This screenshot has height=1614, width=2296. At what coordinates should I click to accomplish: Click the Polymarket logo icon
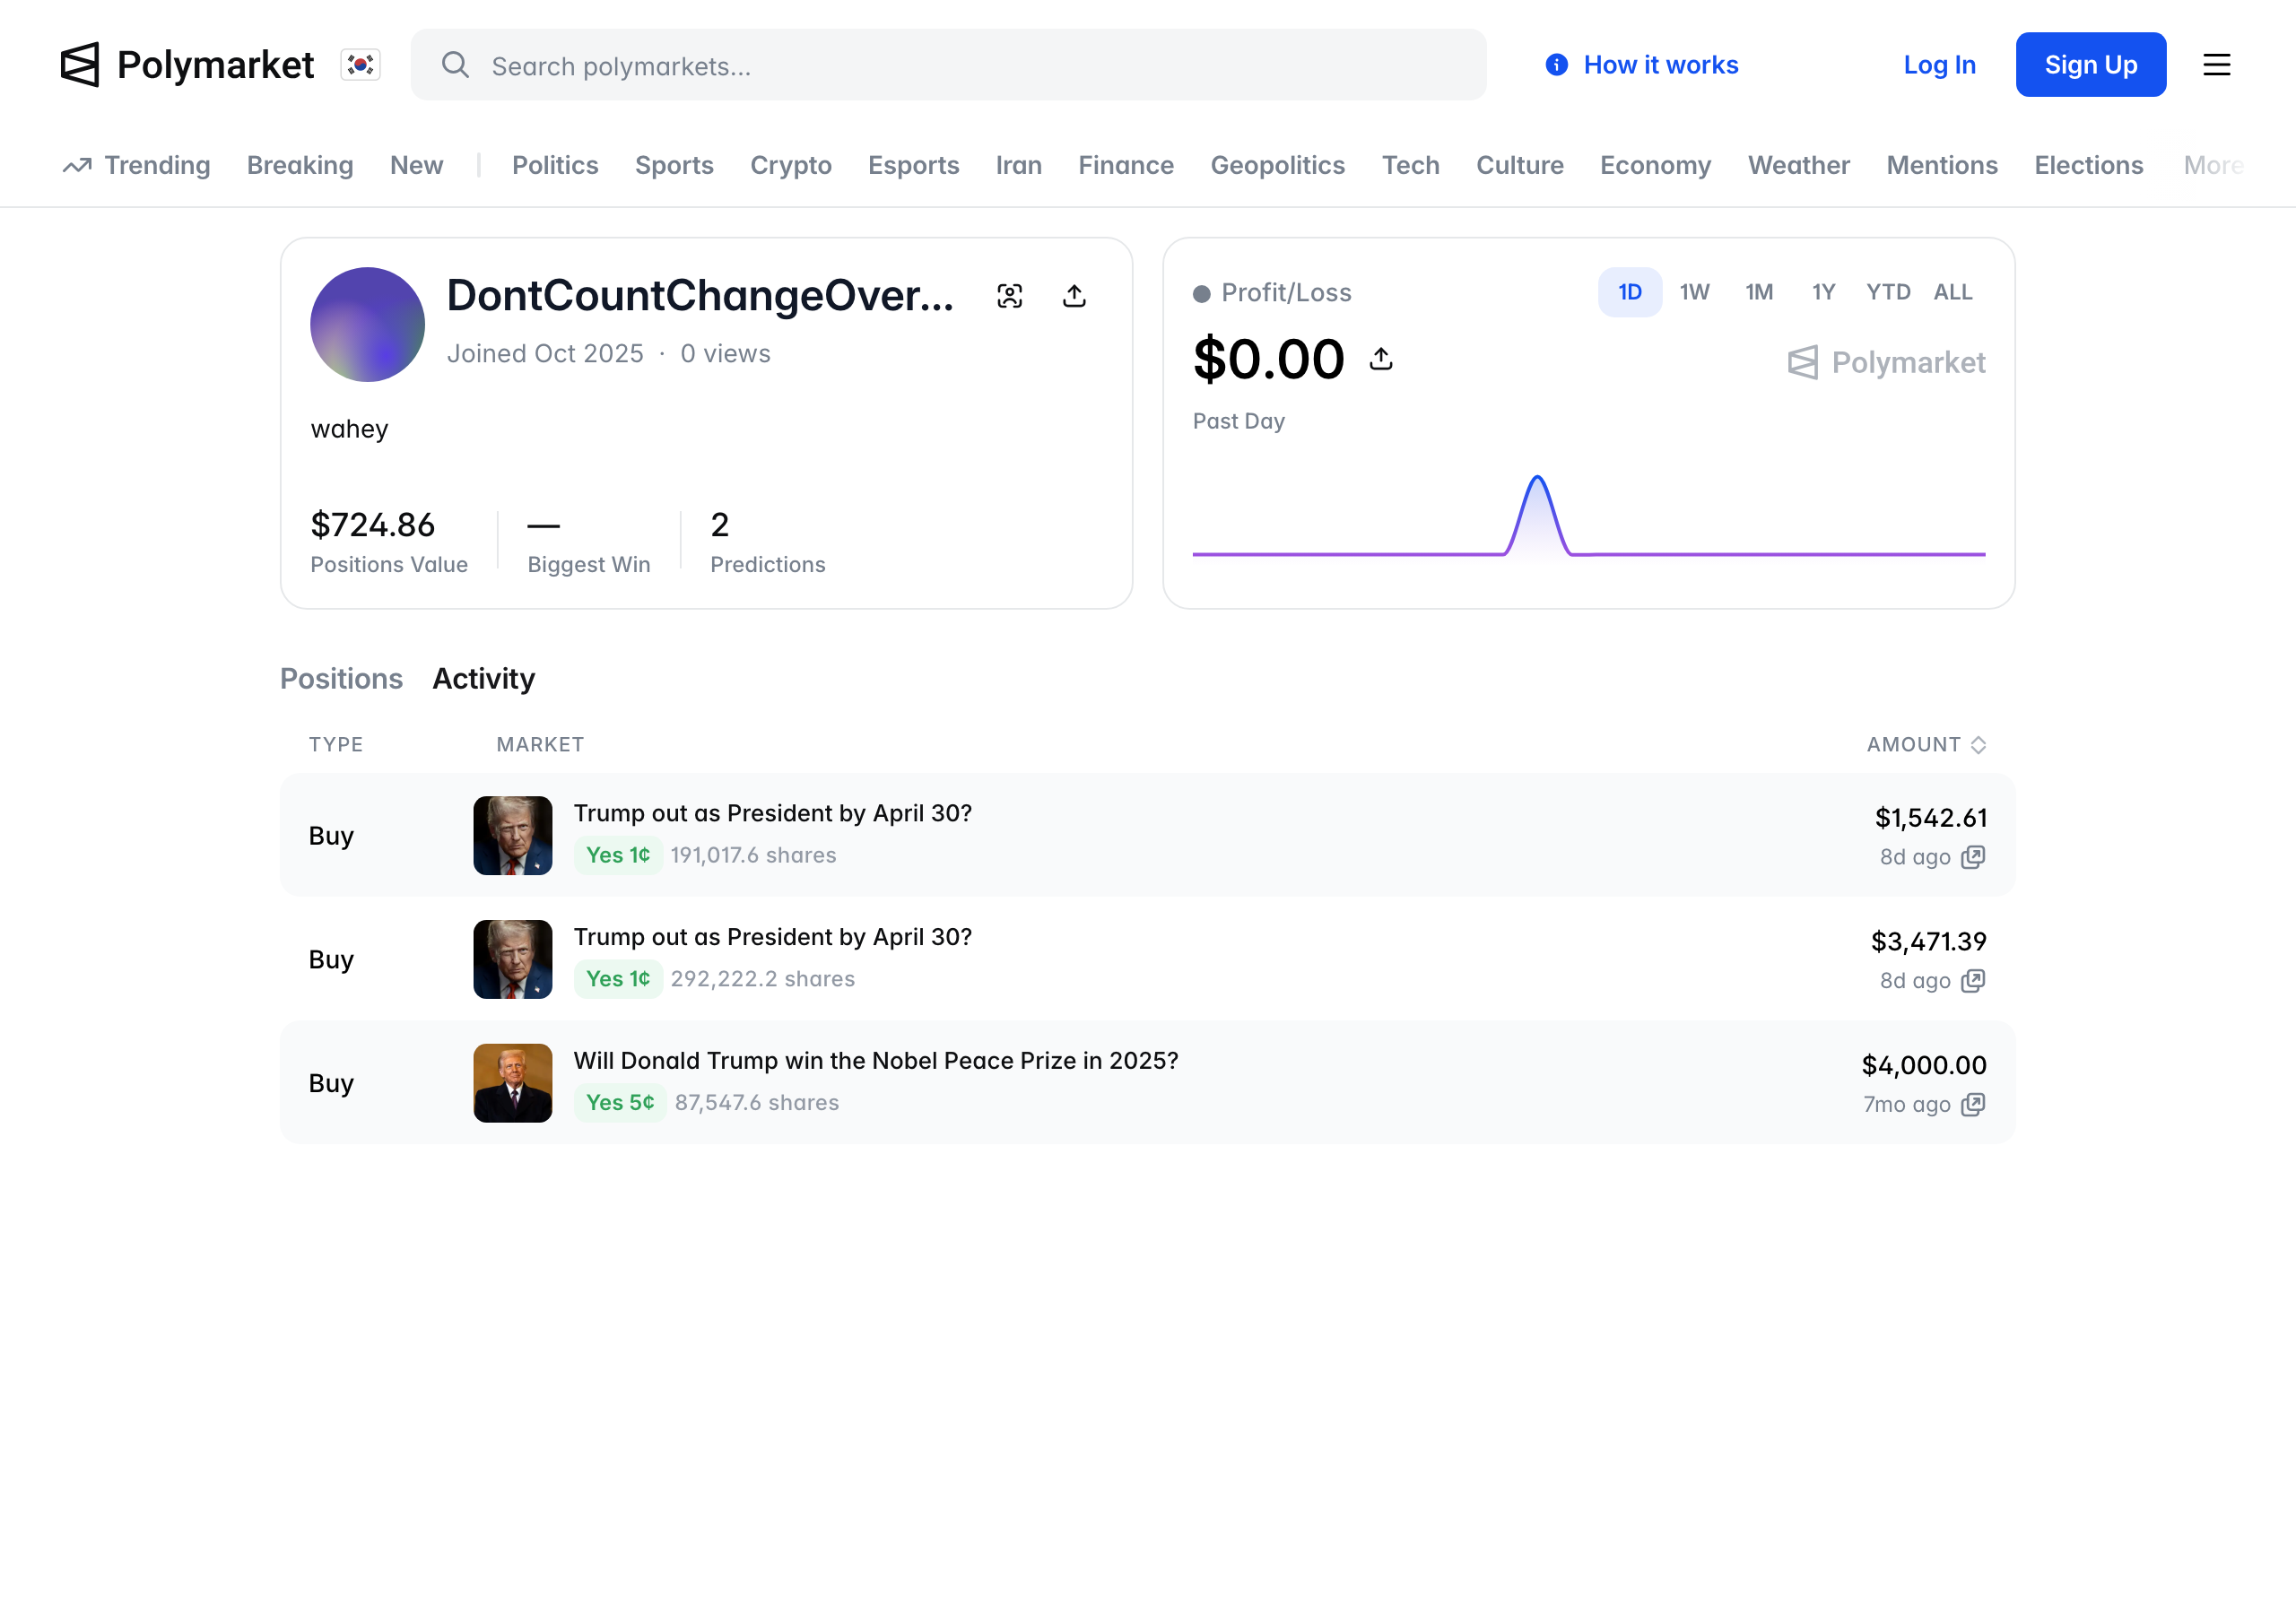80,65
